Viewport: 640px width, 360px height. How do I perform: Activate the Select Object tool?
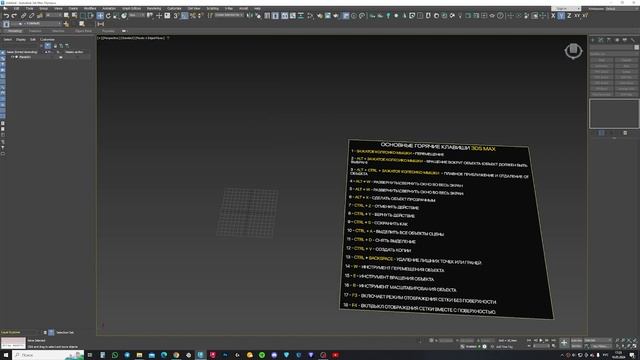67,16
